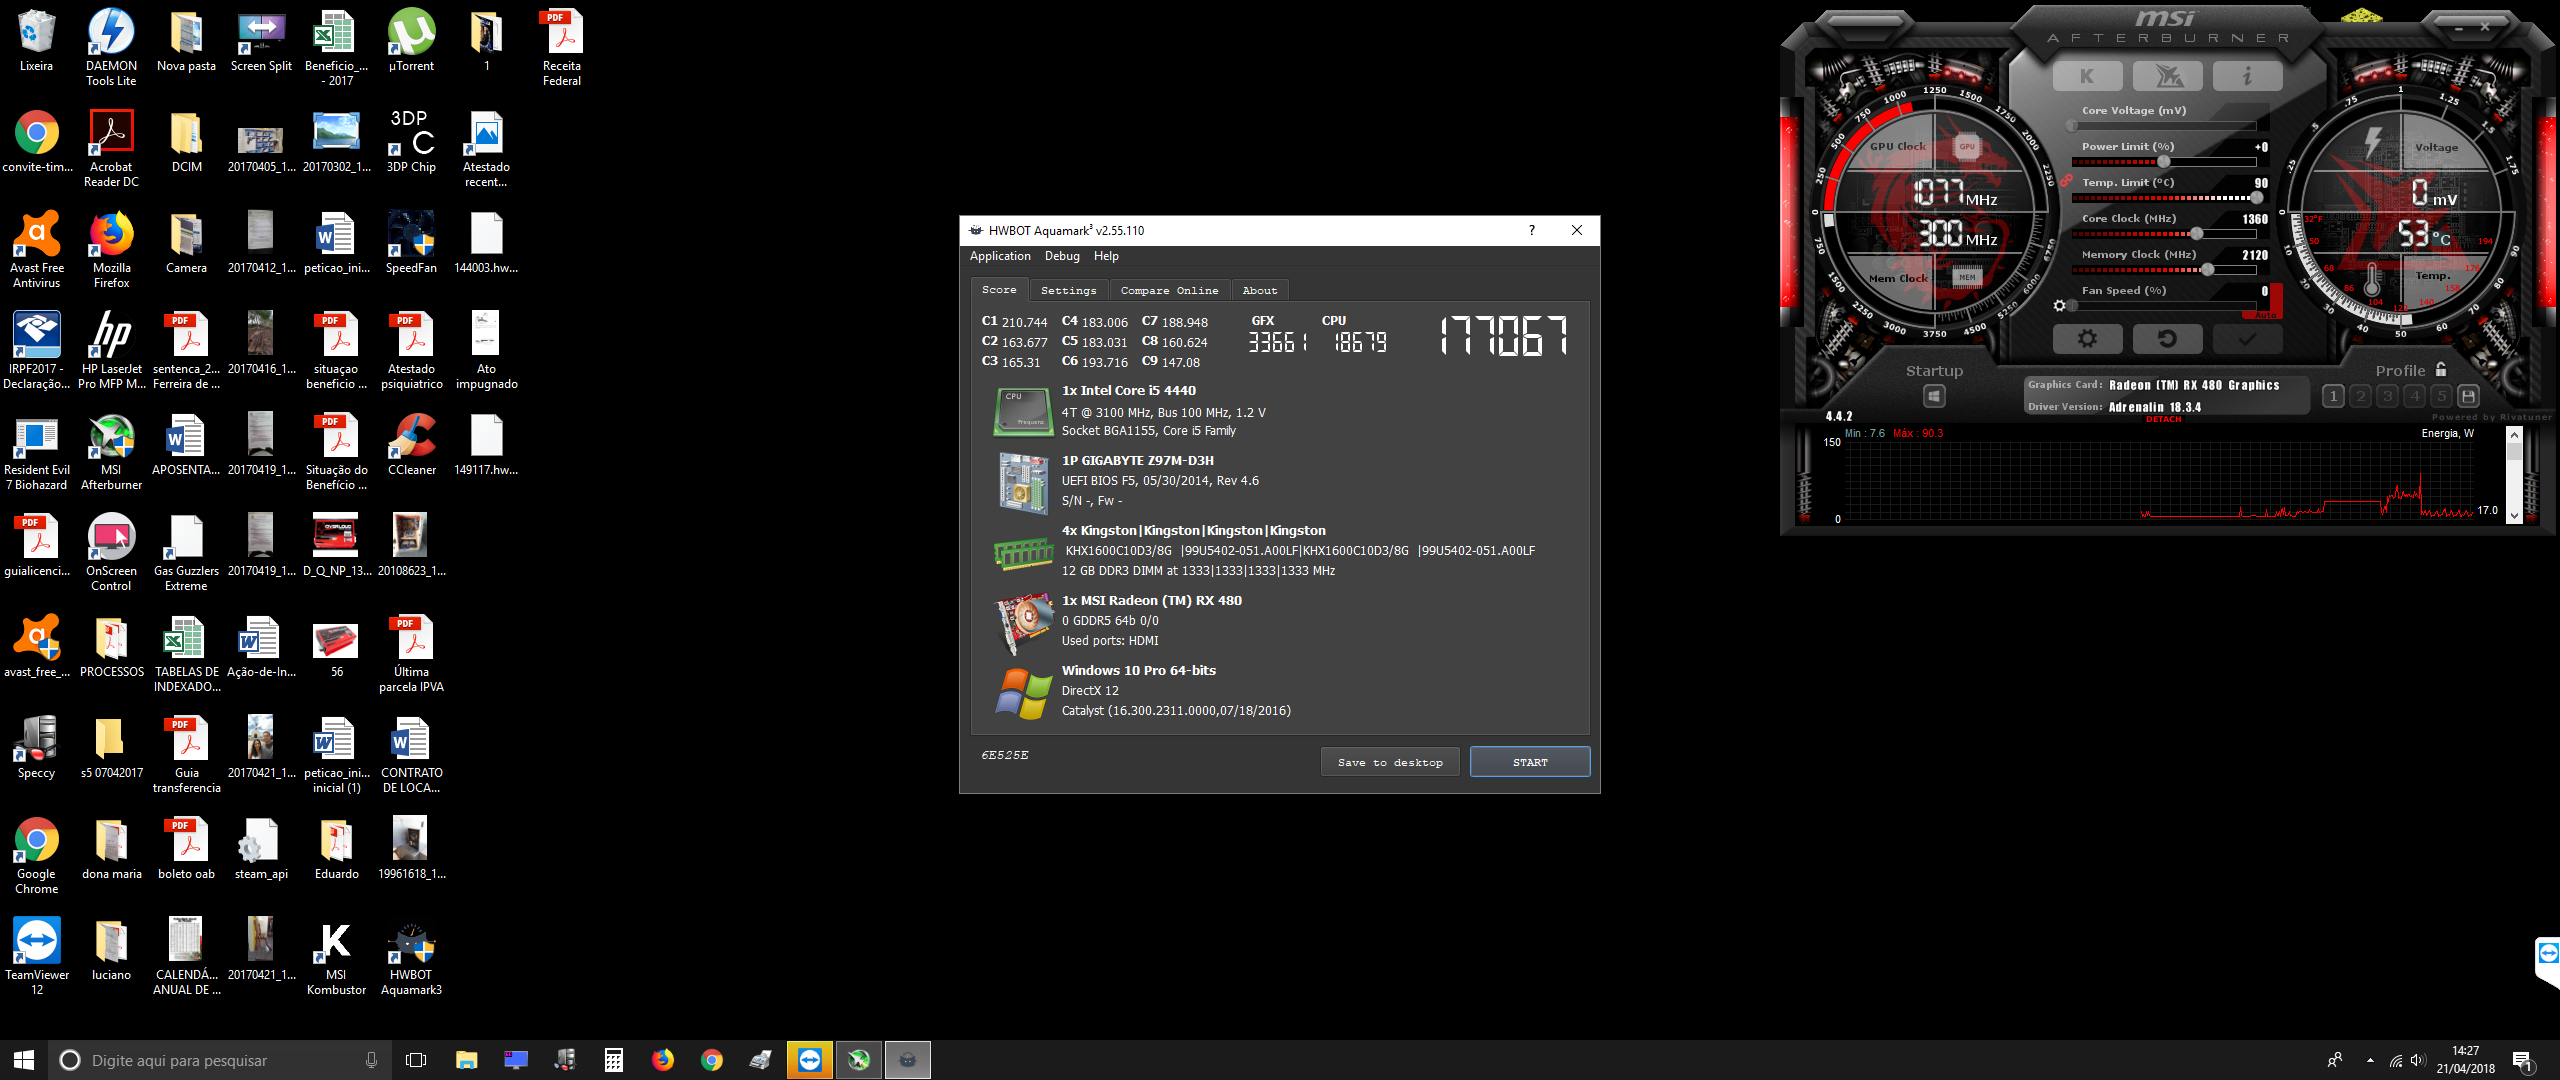Select CCleaner desktop shortcut
Screen dimensions: 2560x1080
point(411,444)
